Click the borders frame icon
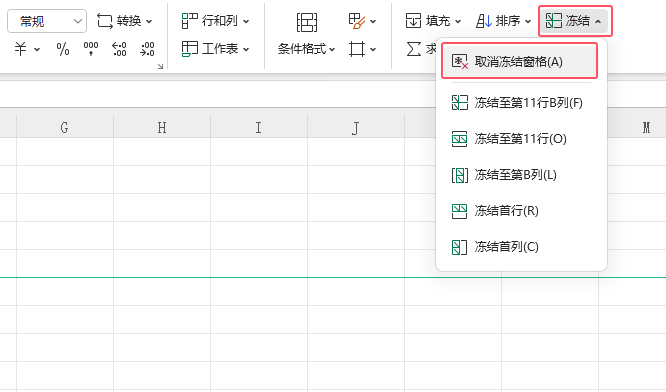The image size is (666, 392). pos(357,49)
